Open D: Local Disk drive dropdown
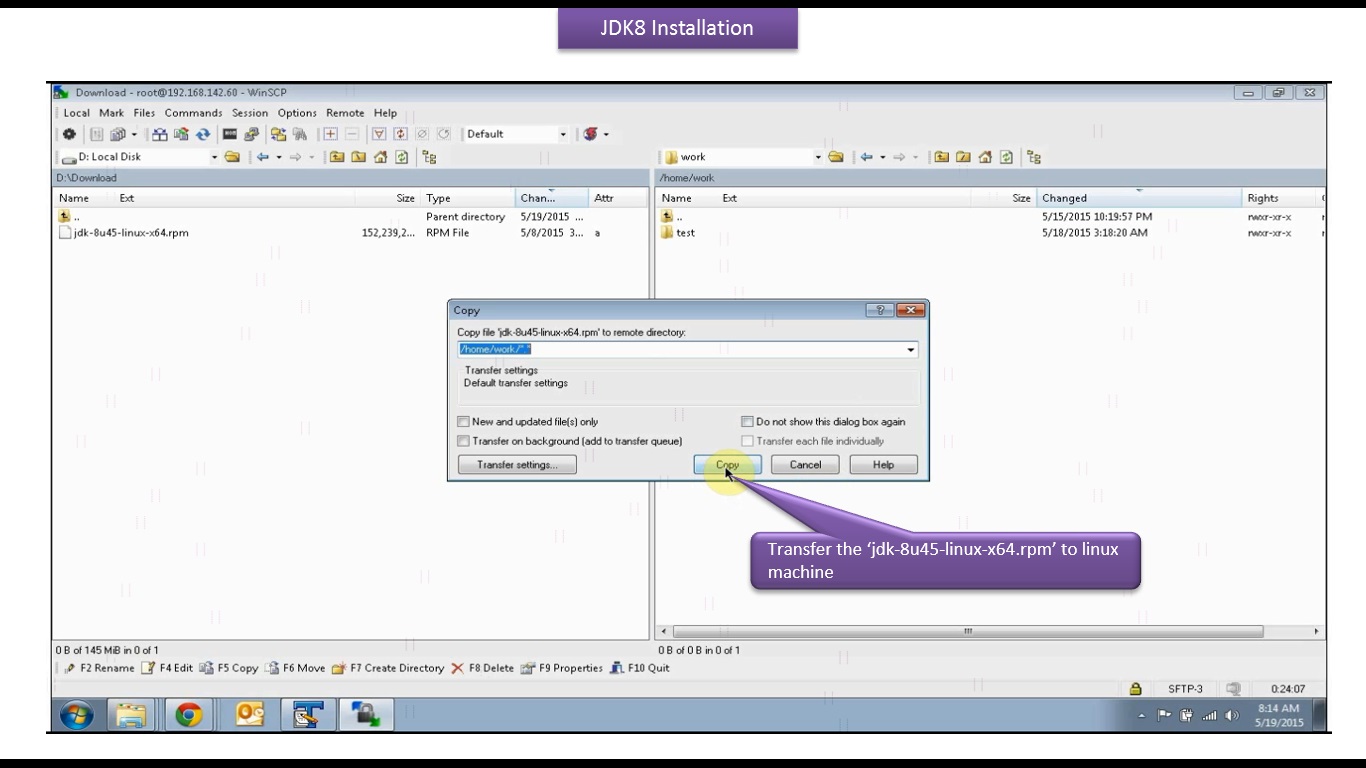 point(214,157)
